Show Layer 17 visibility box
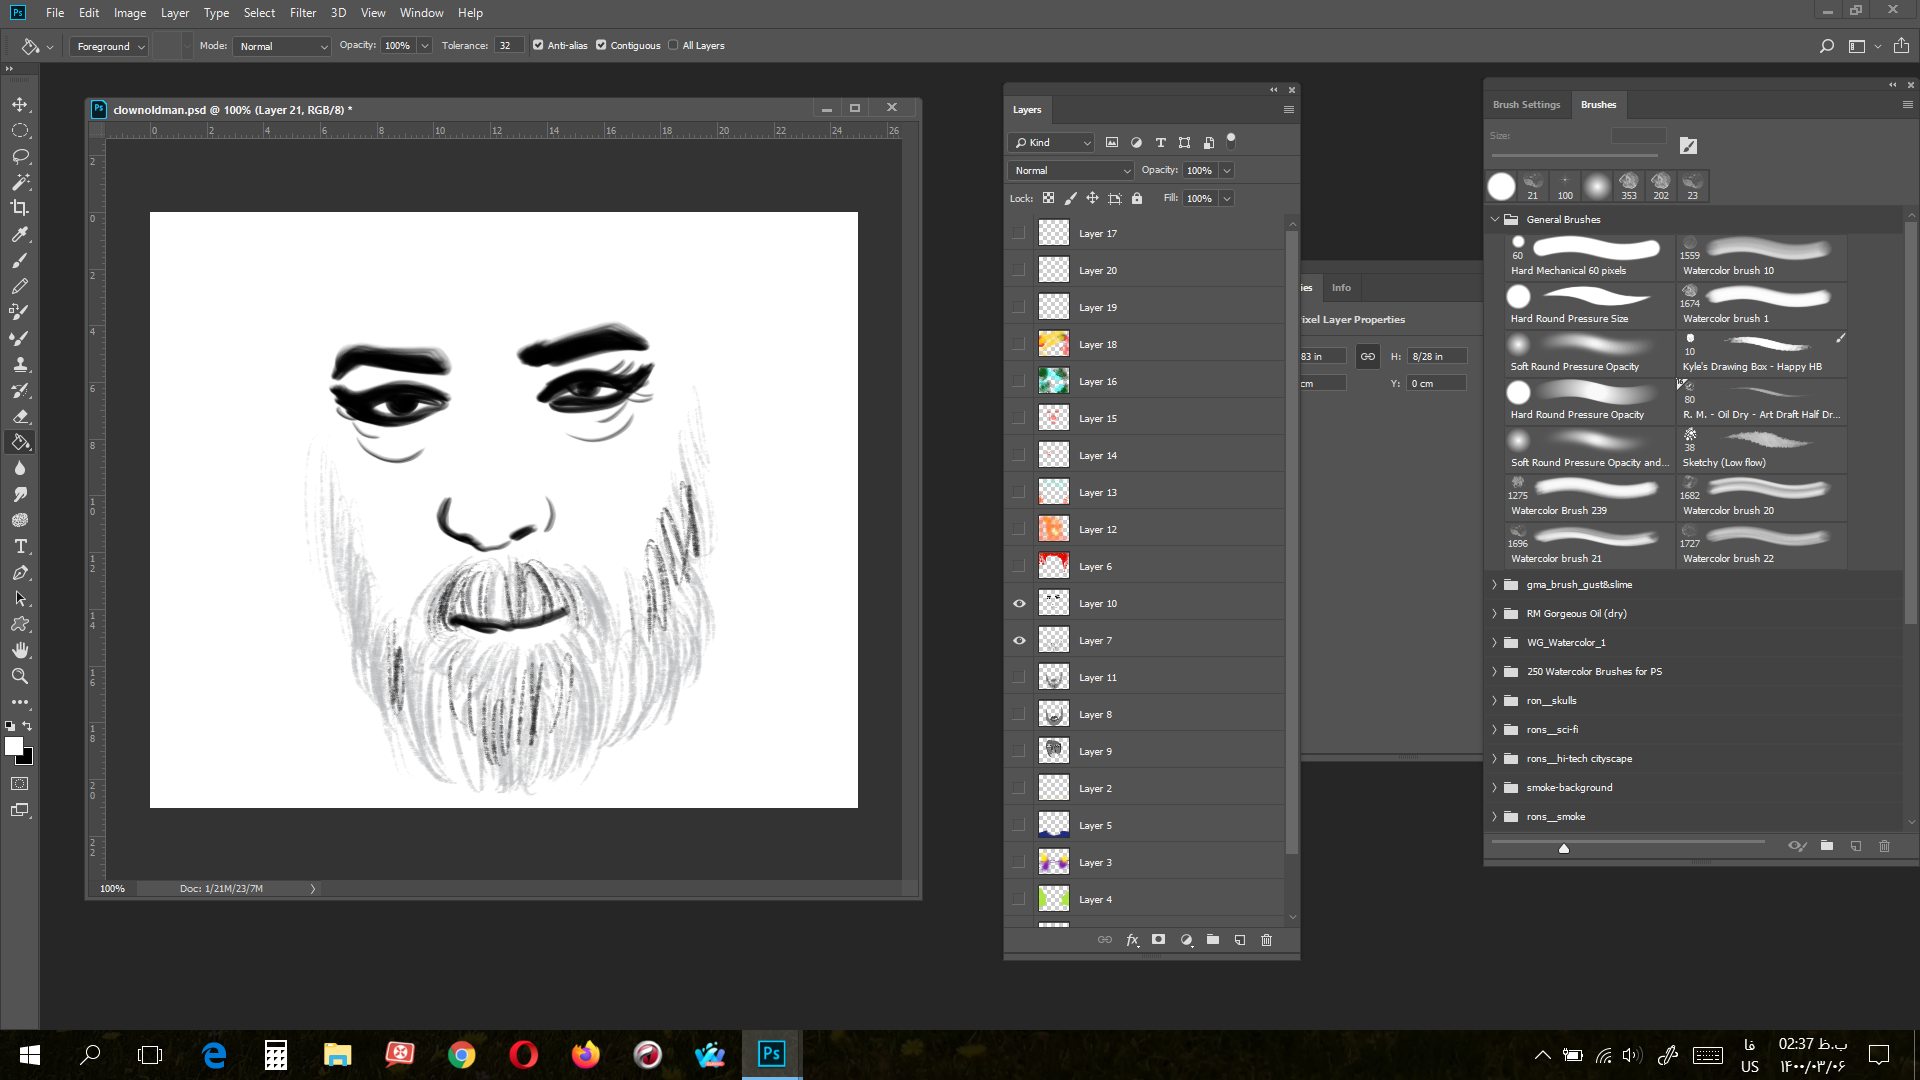 point(1019,233)
